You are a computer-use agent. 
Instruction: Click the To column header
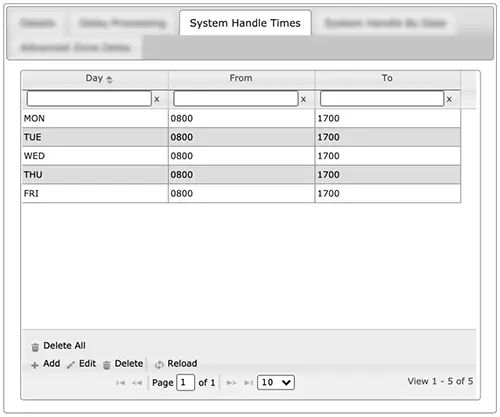click(387, 78)
